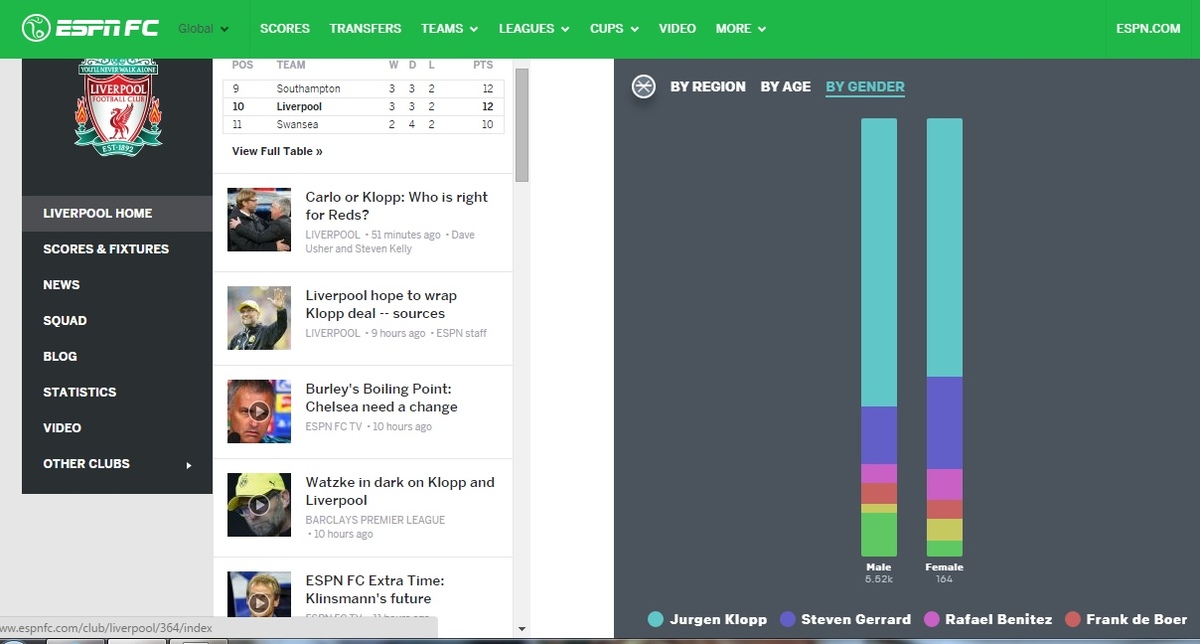
Task: Open VIDEO in the green top bar
Action: (677, 29)
